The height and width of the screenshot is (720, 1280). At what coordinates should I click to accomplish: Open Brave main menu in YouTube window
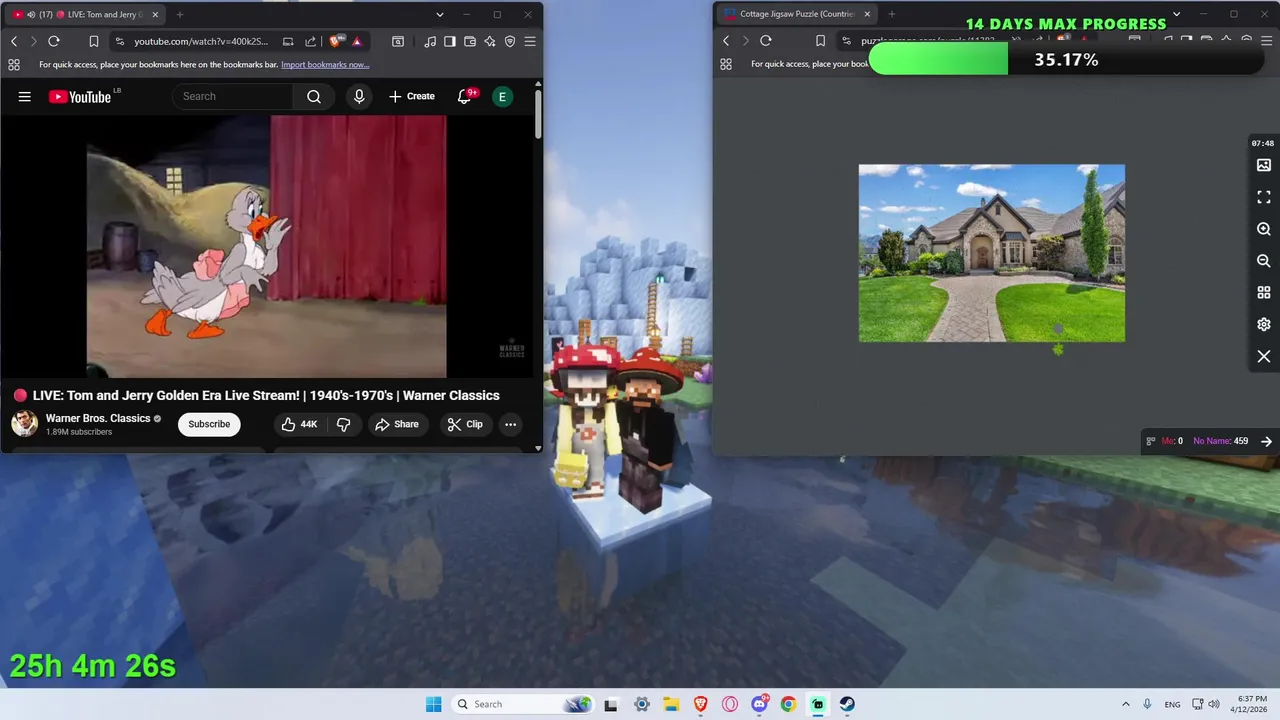530,41
